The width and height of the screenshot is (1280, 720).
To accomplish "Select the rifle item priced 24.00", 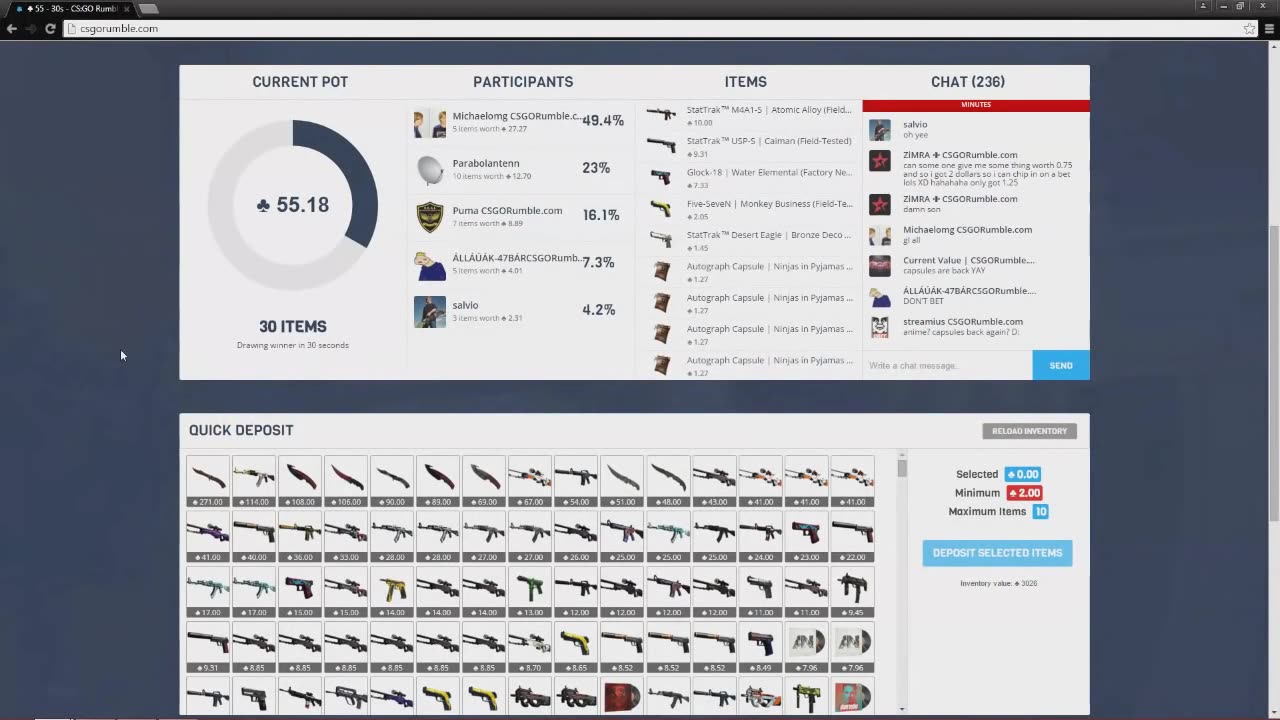I will click(760, 537).
